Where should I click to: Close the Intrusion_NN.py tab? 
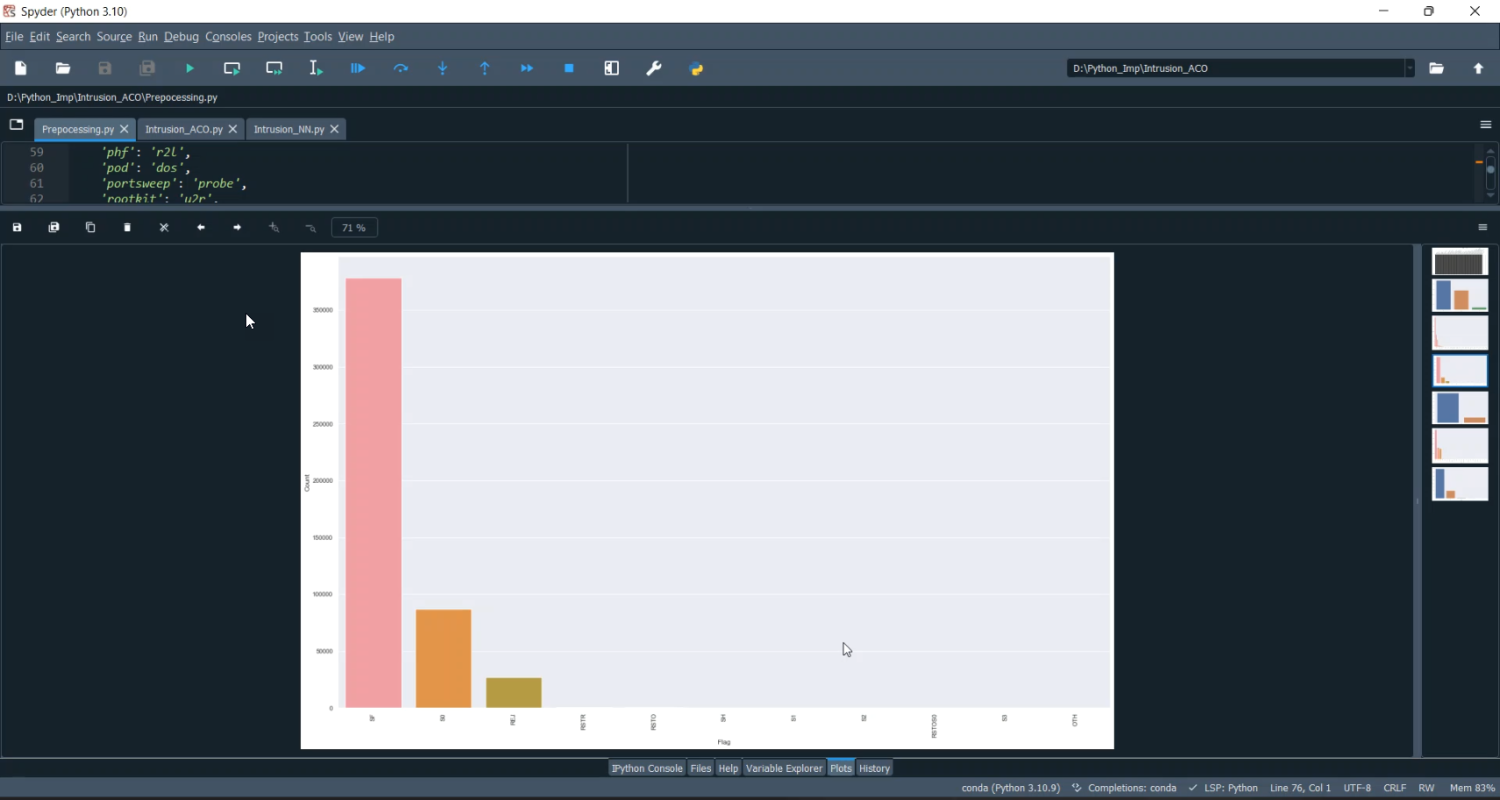point(335,129)
